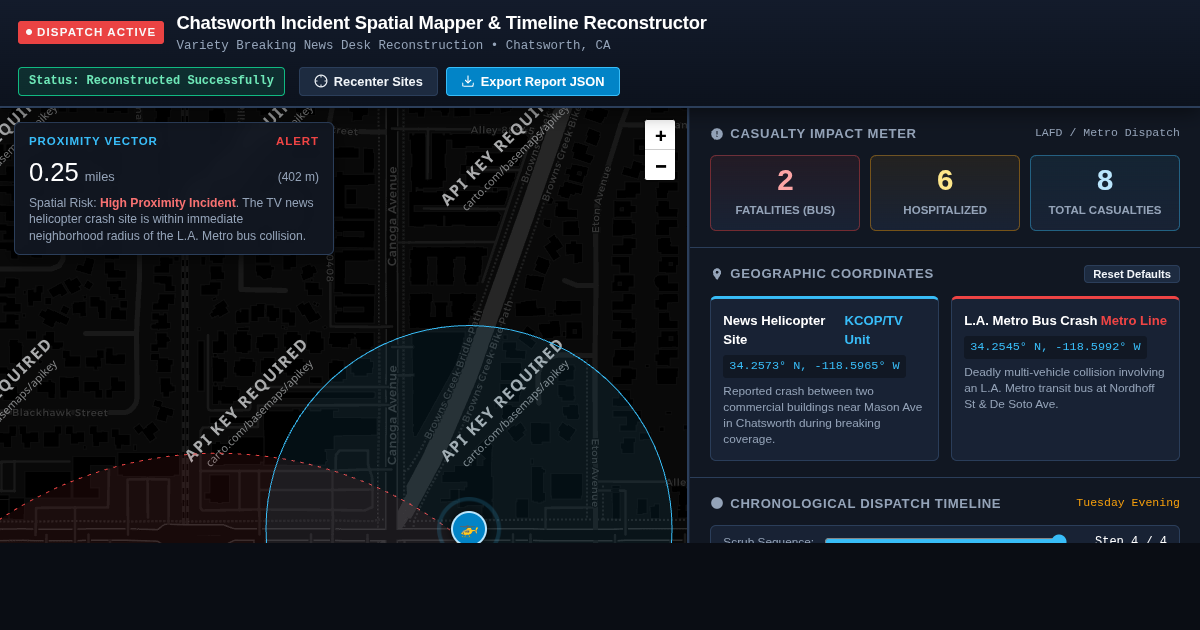The height and width of the screenshot is (630, 1200).
Task: Click the Proximity Vector heading
Action: (93, 141)
